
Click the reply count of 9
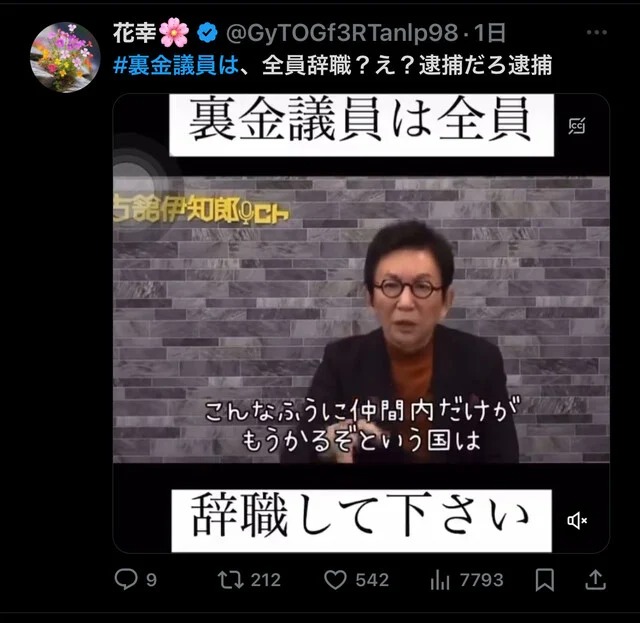(151, 580)
